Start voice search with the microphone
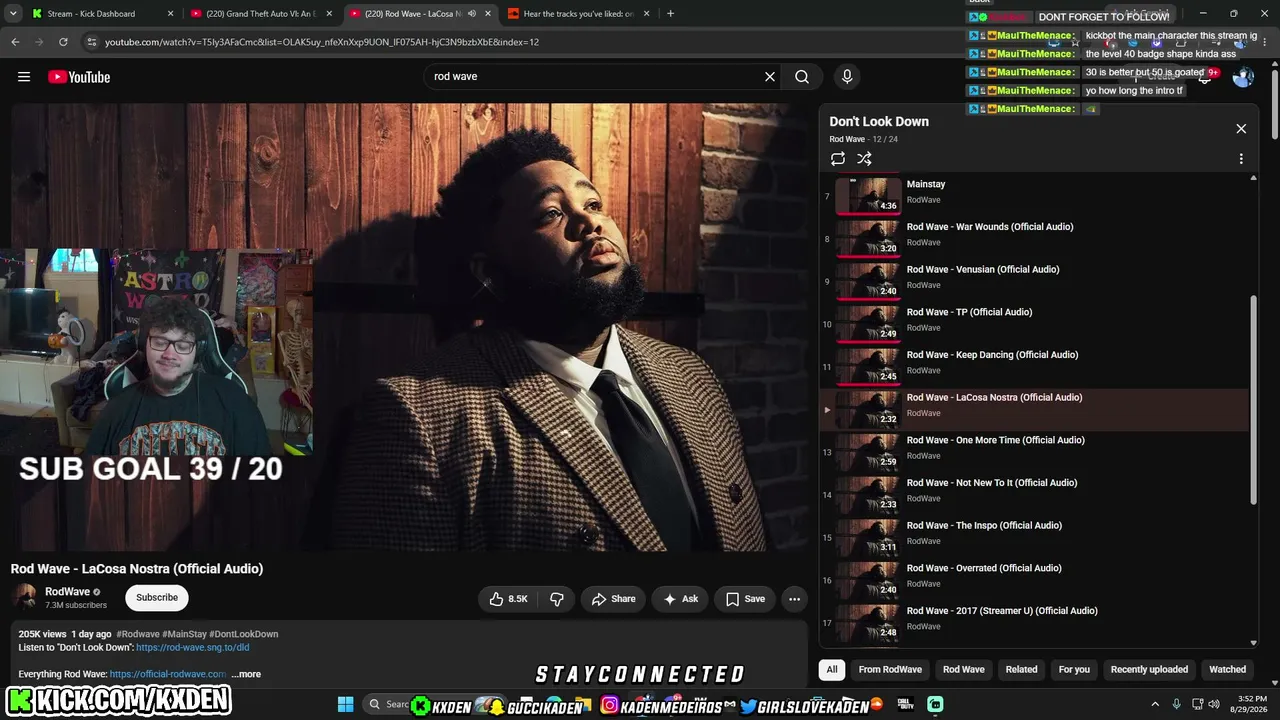This screenshot has height=720, width=1280. (x=847, y=77)
